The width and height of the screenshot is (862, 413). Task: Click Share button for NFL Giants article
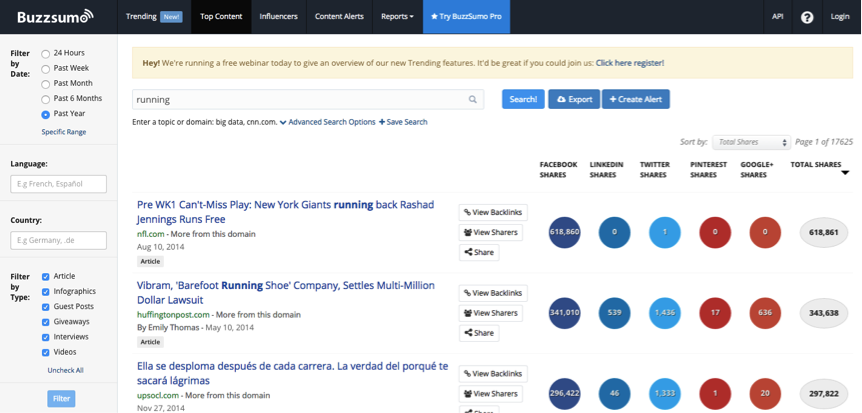(479, 252)
